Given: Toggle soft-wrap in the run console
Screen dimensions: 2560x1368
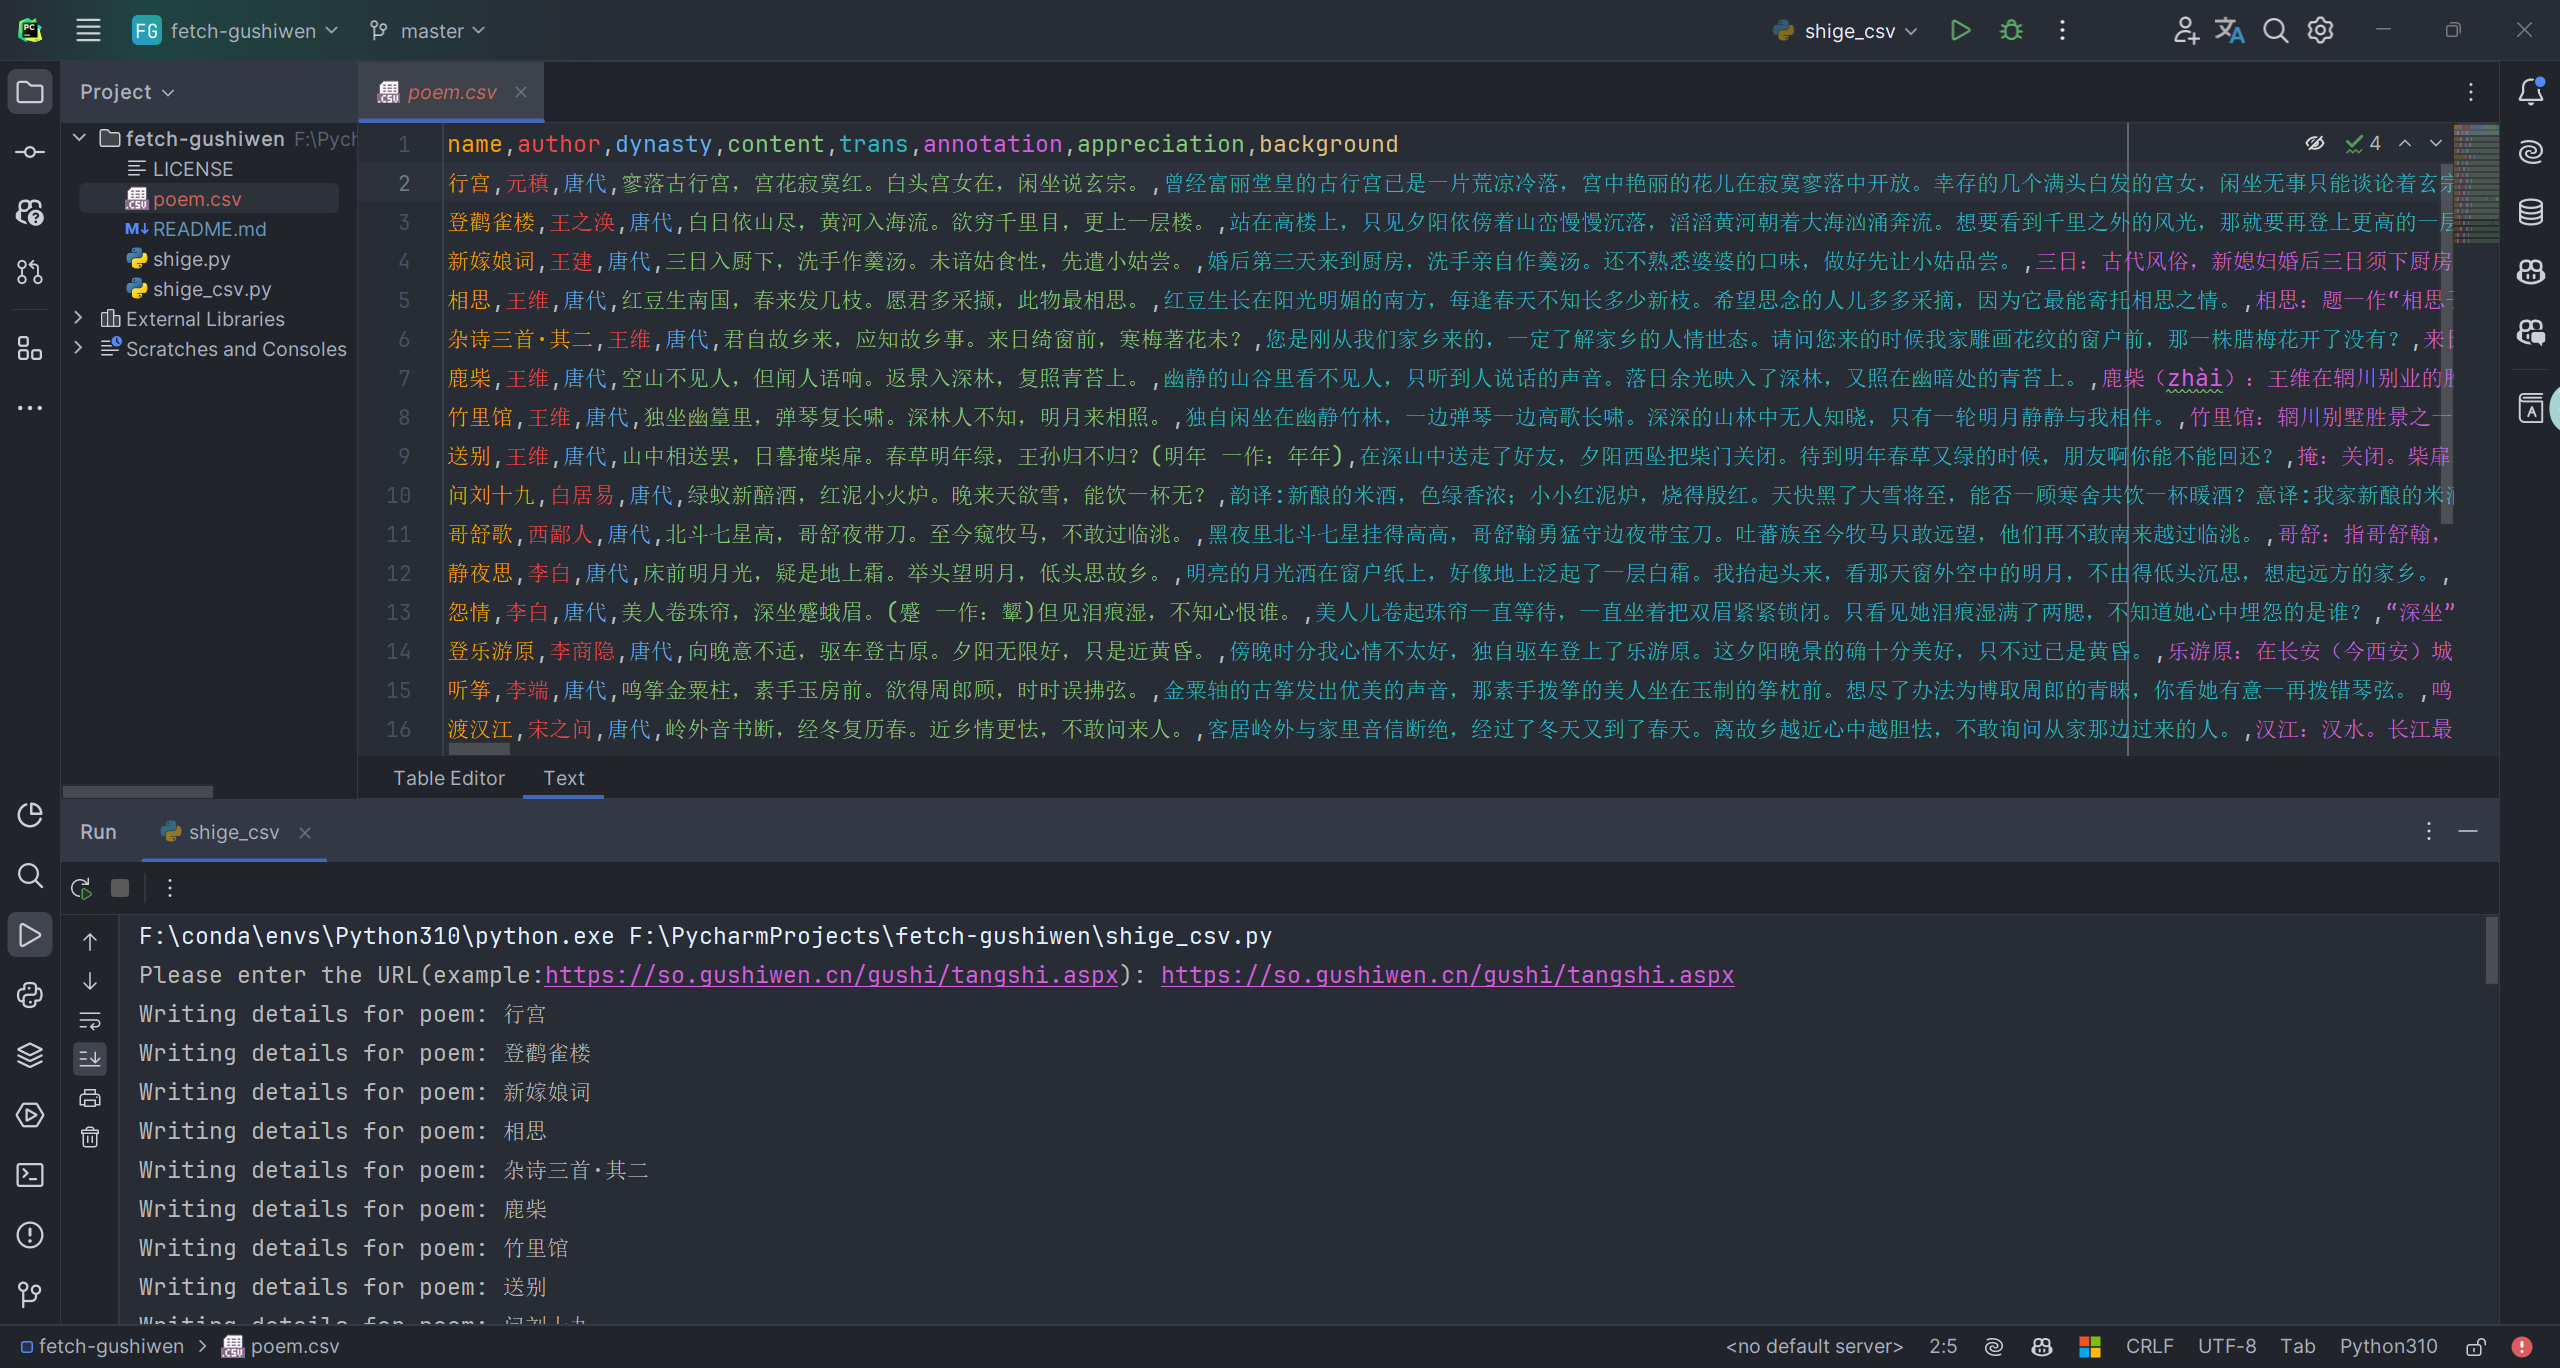Looking at the screenshot, I should (90, 1020).
